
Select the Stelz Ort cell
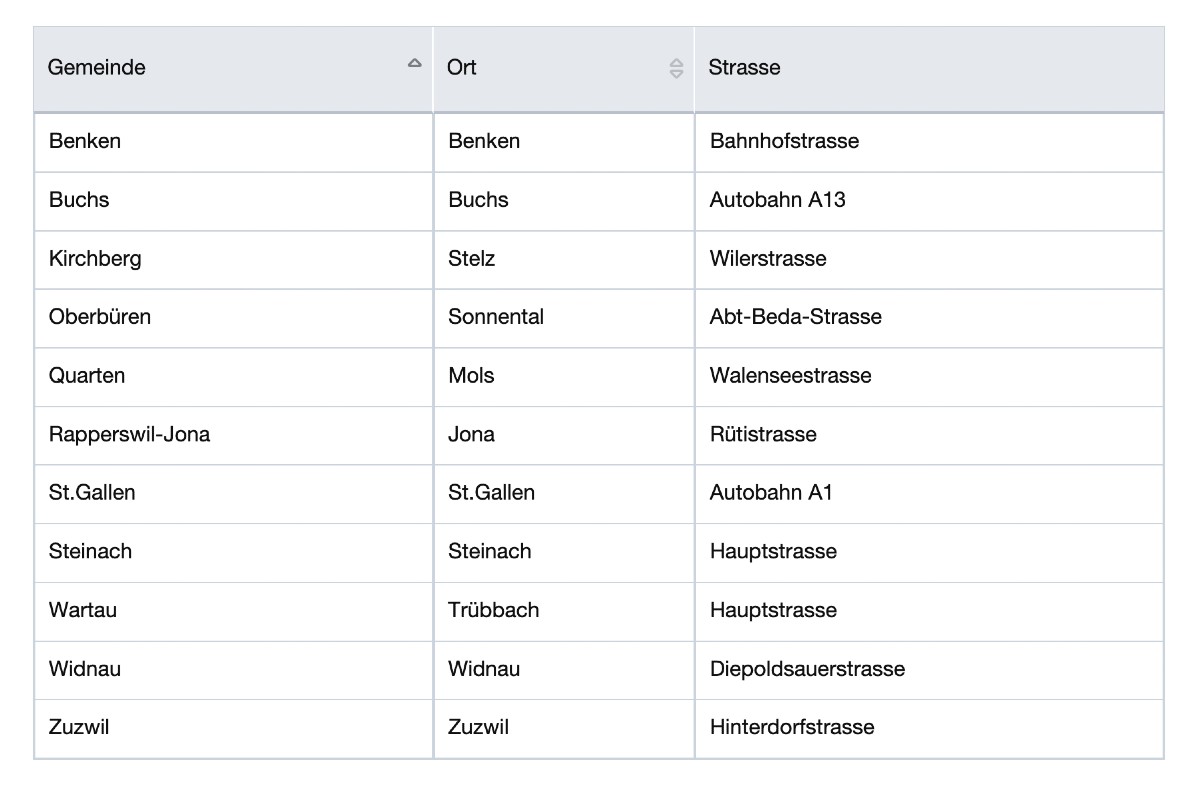[x=564, y=260]
